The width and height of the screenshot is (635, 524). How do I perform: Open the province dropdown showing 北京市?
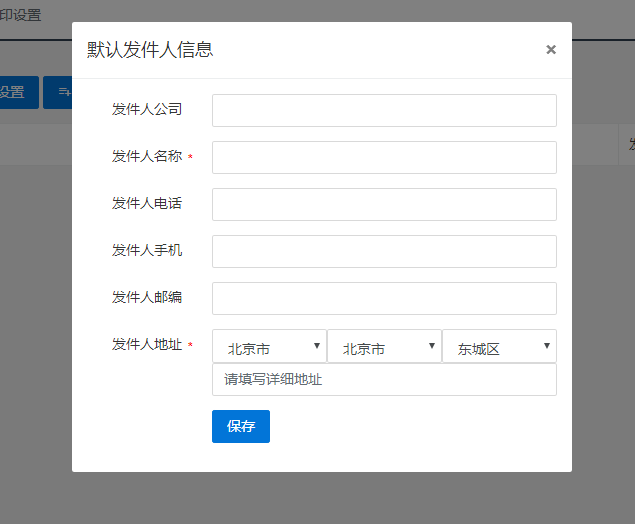(x=269, y=346)
